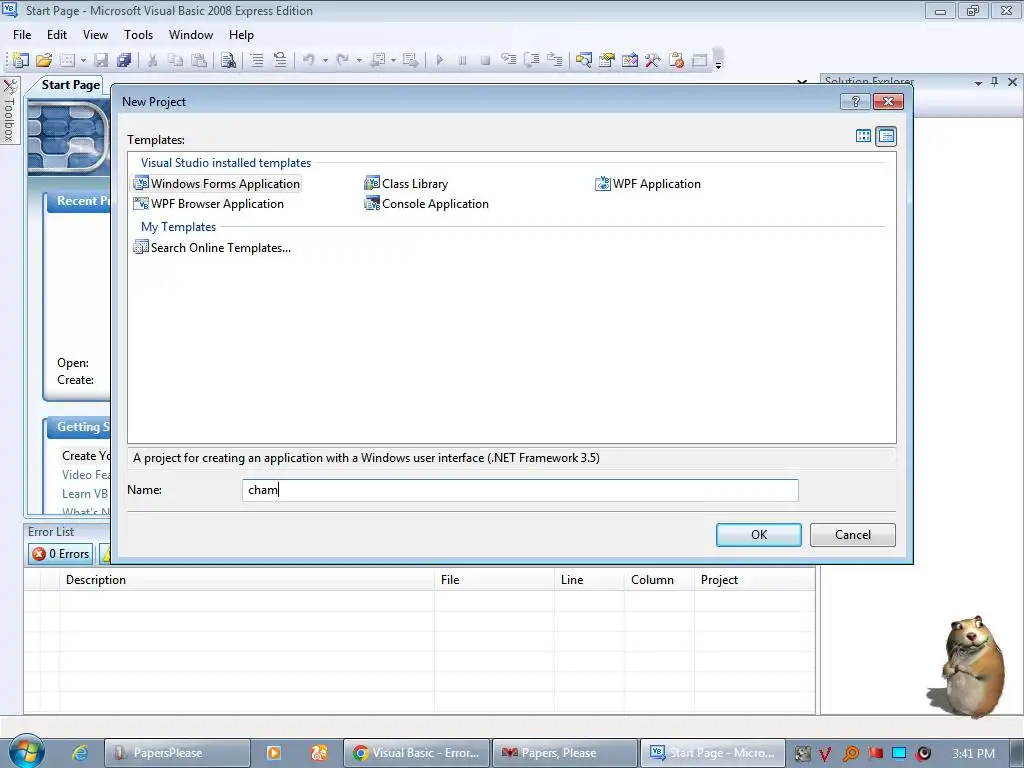Open the Add New Item dropdown arrow

[x=83, y=61]
